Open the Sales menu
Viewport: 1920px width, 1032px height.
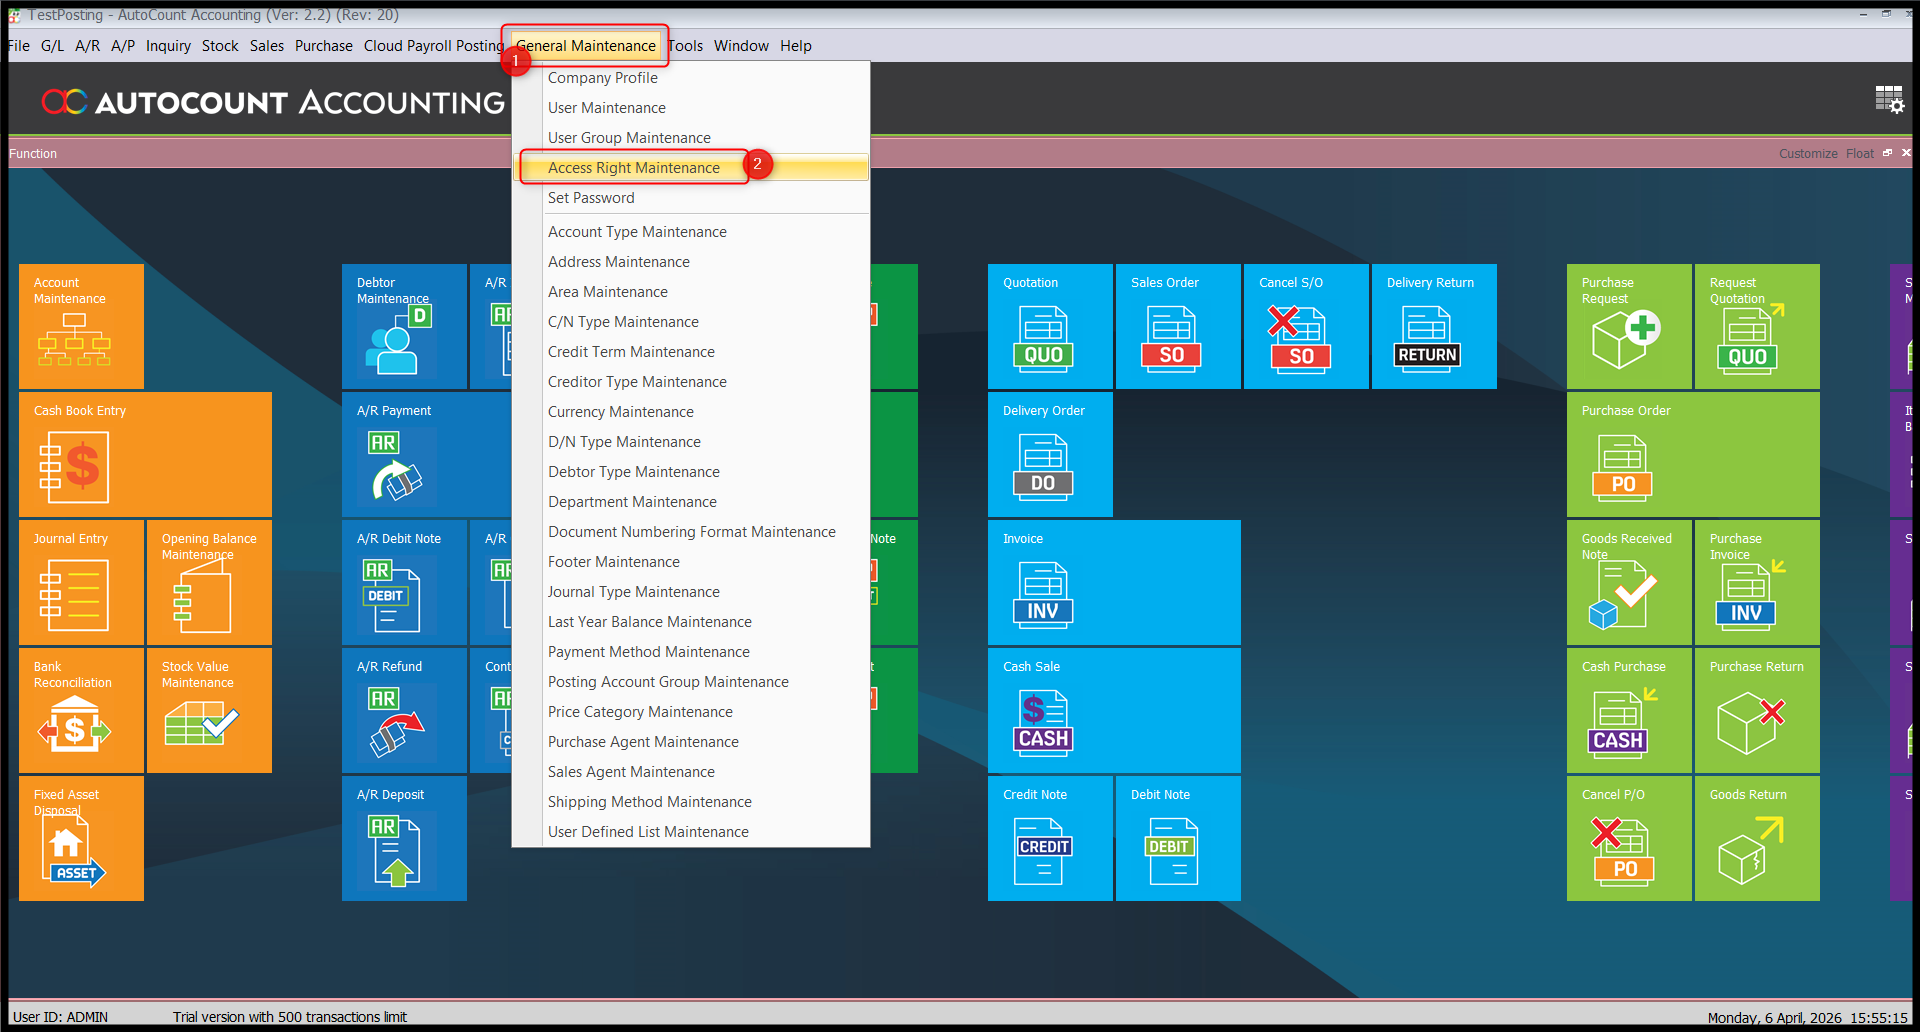point(267,46)
